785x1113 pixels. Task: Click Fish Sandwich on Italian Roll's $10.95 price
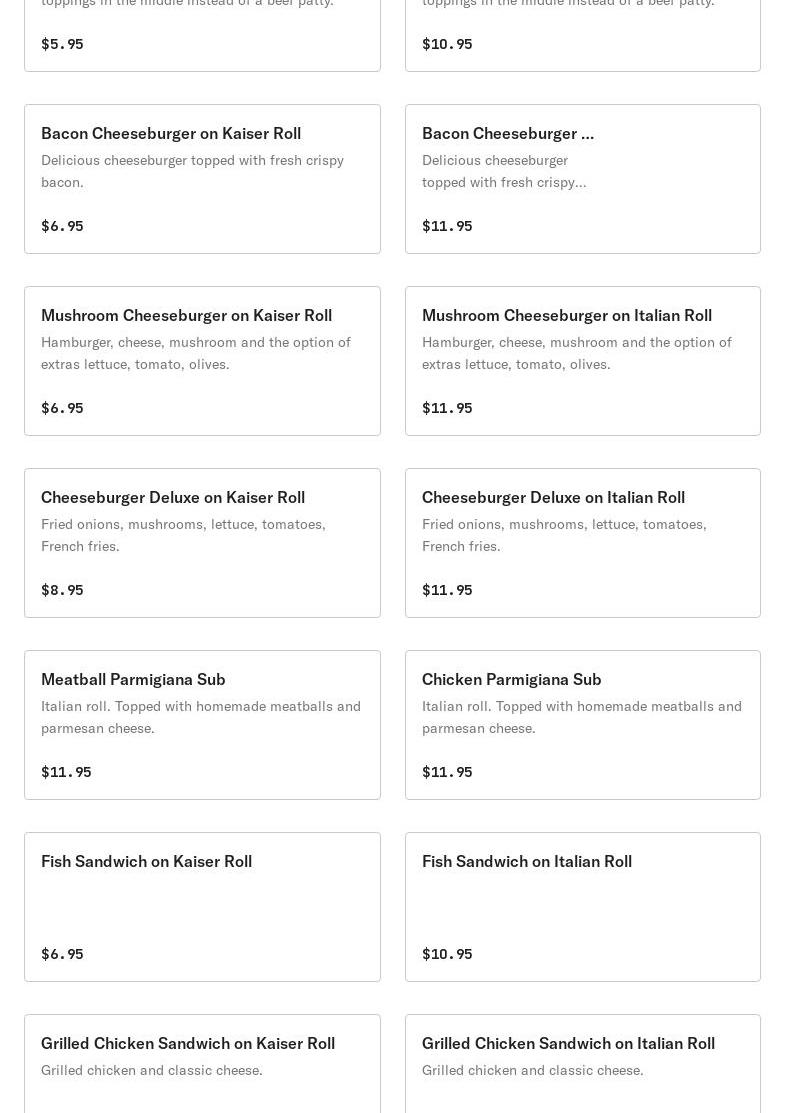[x=447, y=954]
